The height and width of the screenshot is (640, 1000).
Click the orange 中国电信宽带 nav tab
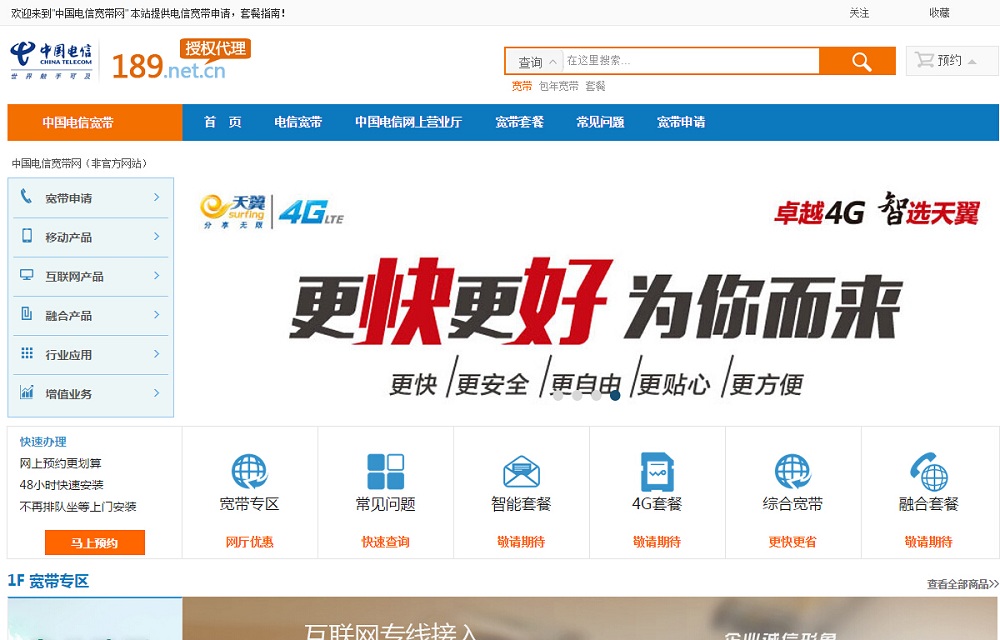tap(95, 122)
